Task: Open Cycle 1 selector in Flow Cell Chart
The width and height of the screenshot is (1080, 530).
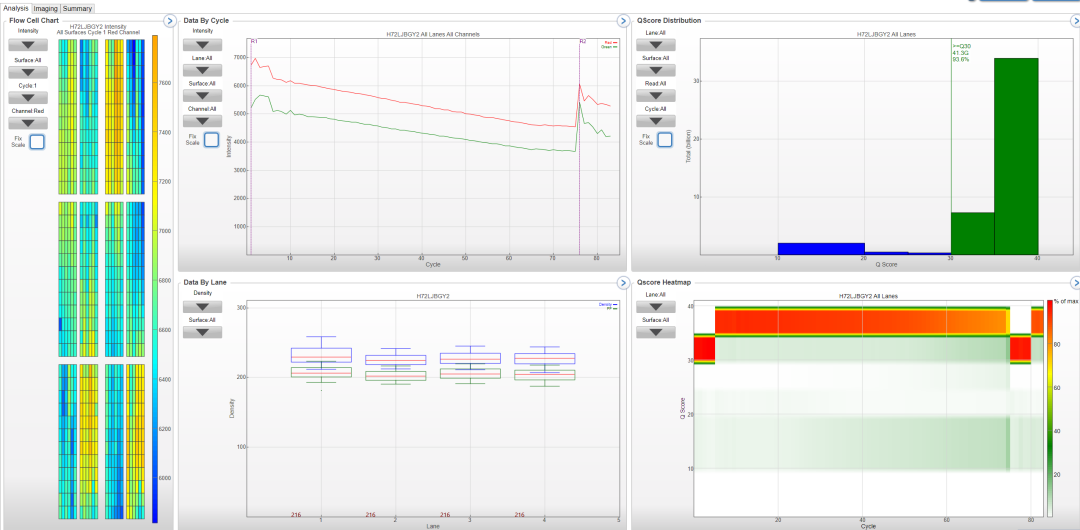Action: (27, 97)
